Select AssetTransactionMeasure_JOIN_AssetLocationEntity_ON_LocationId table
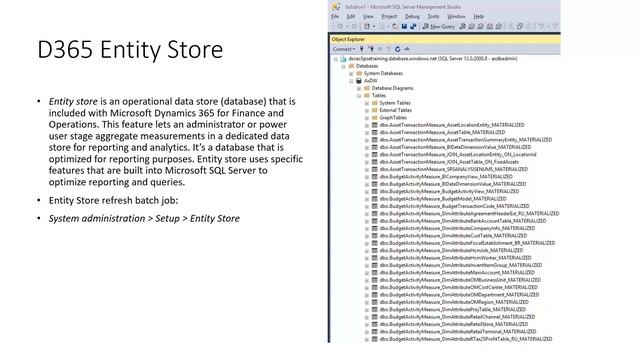The height and width of the screenshot is (360, 640). (458, 155)
